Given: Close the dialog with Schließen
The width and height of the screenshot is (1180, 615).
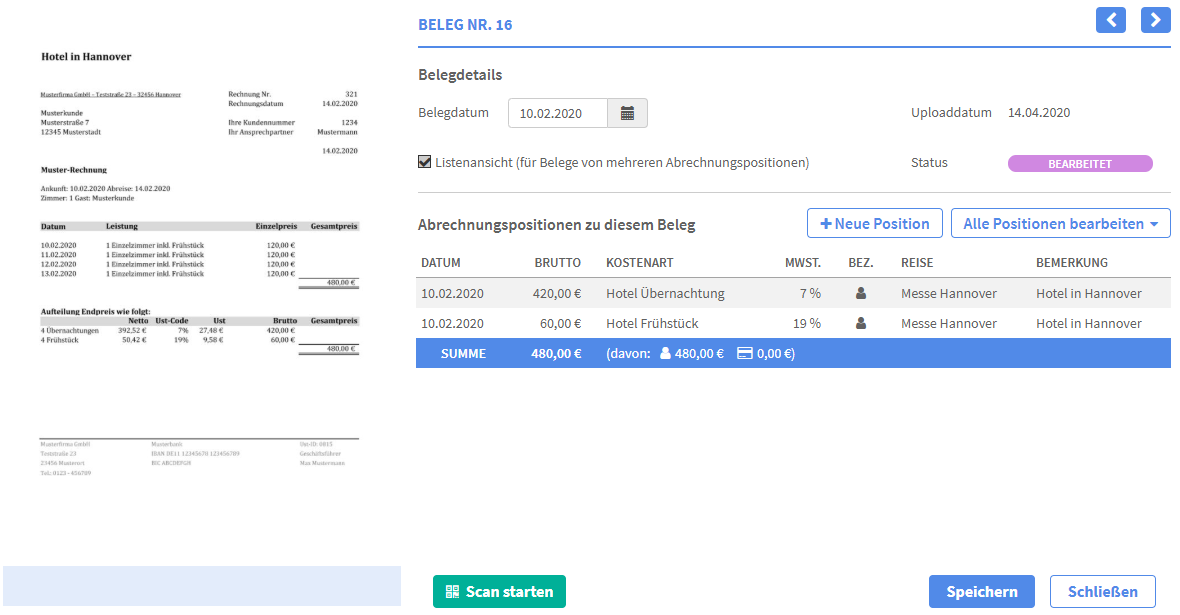Looking at the screenshot, I should [x=1102, y=592].
